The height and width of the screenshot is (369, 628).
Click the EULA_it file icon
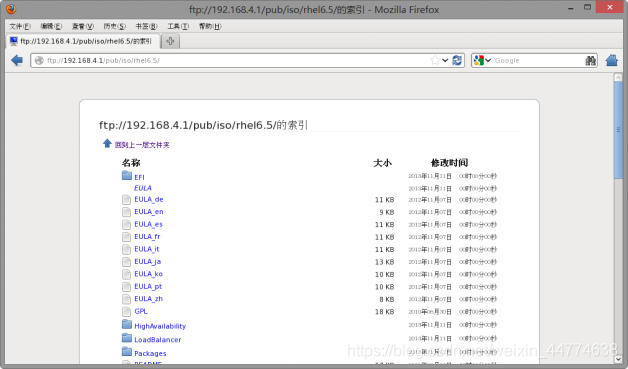pos(127,249)
